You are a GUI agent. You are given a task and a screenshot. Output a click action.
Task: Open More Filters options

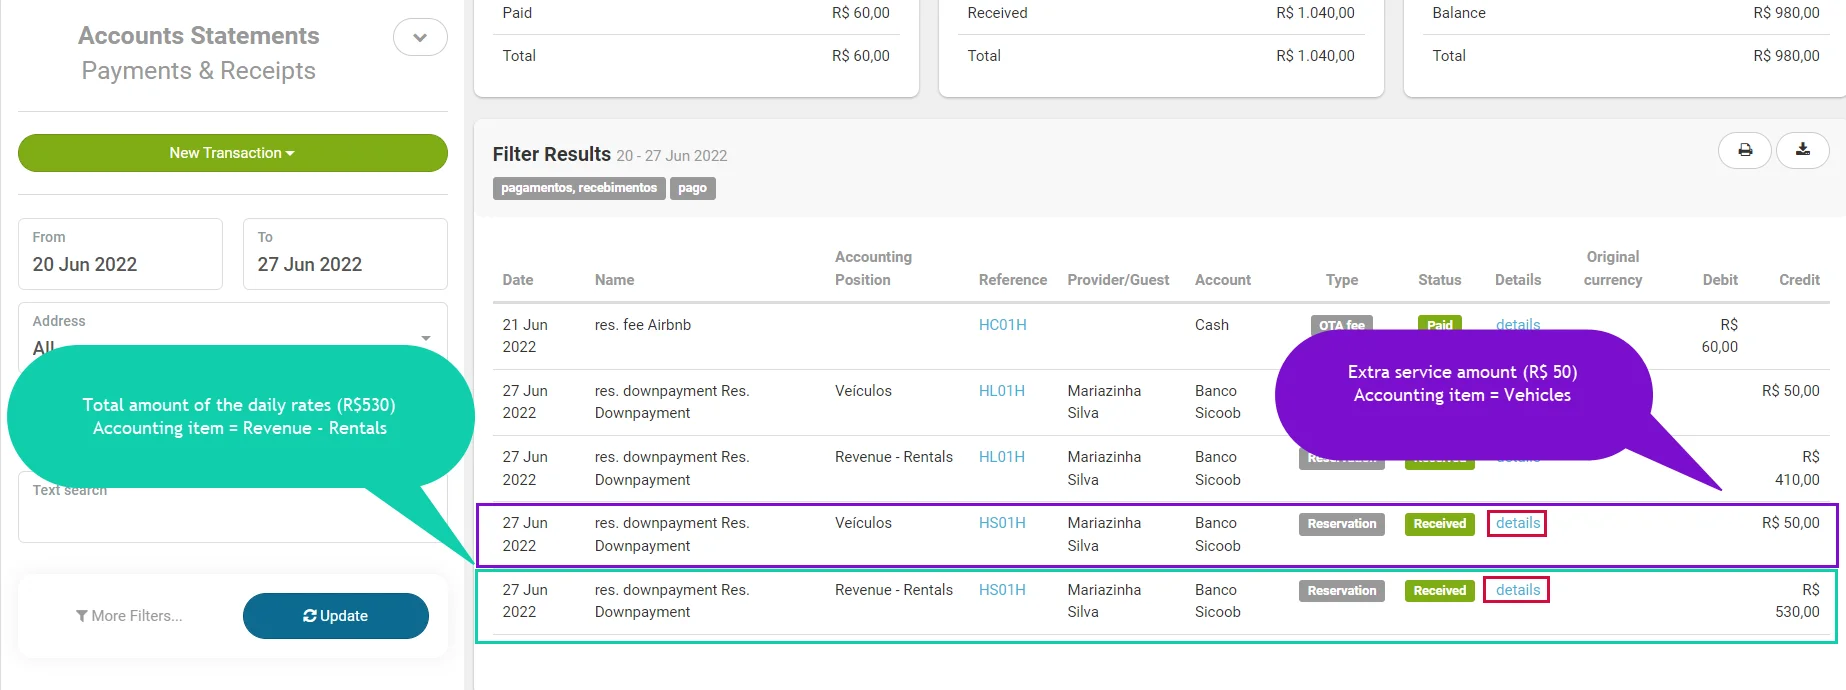pyautogui.click(x=129, y=616)
